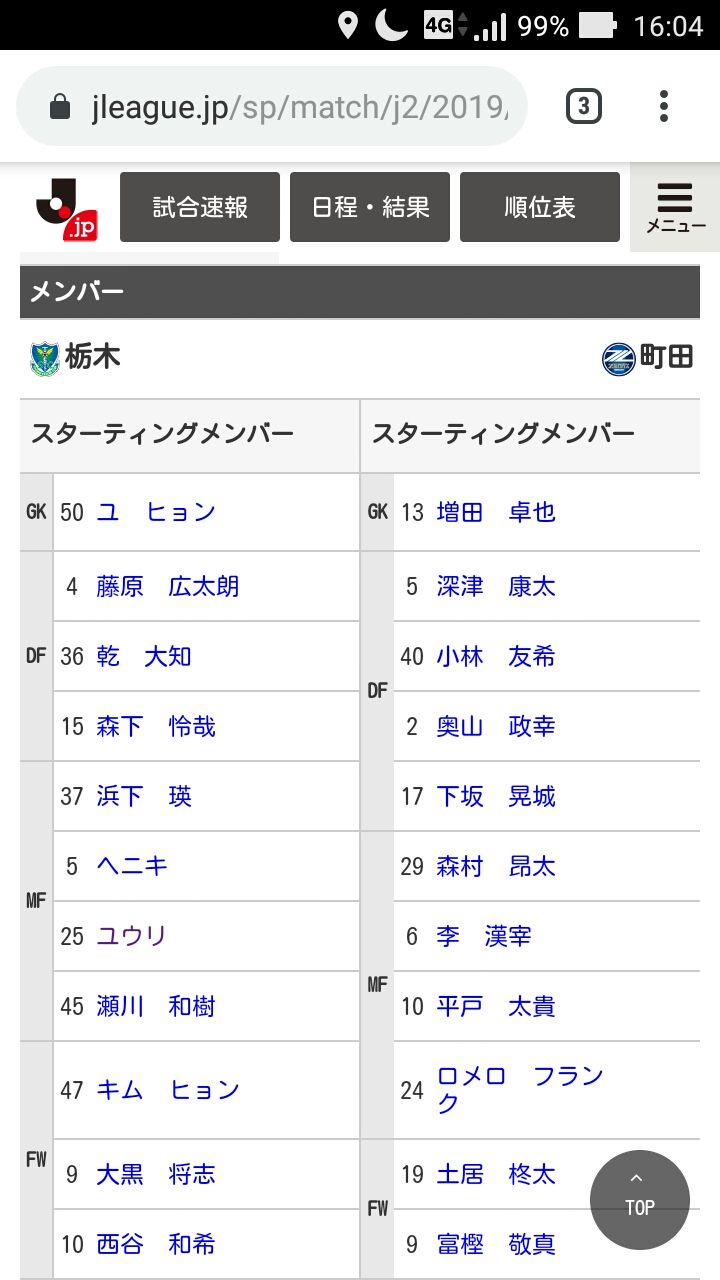Open the tab switcher showing 3 tabs
The height and width of the screenshot is (1280, 720).
pos(584,106)
